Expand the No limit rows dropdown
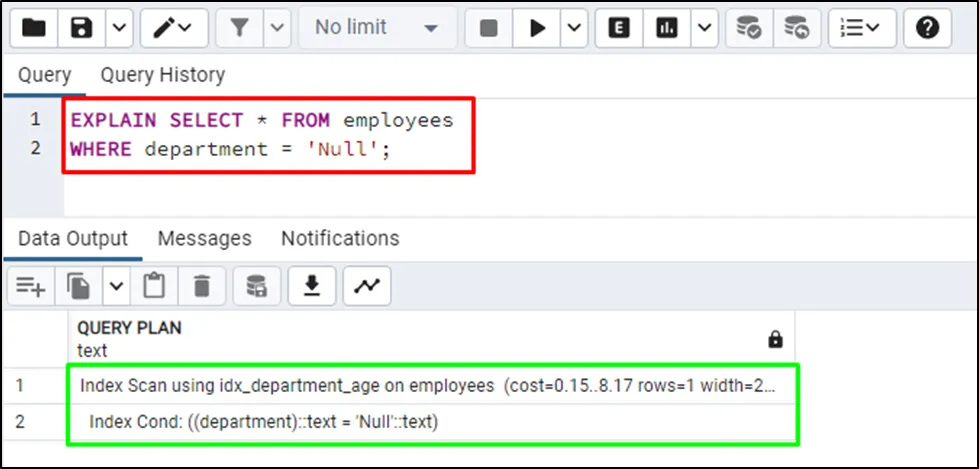Screen dimensions: 979x469 pos(375,28)
